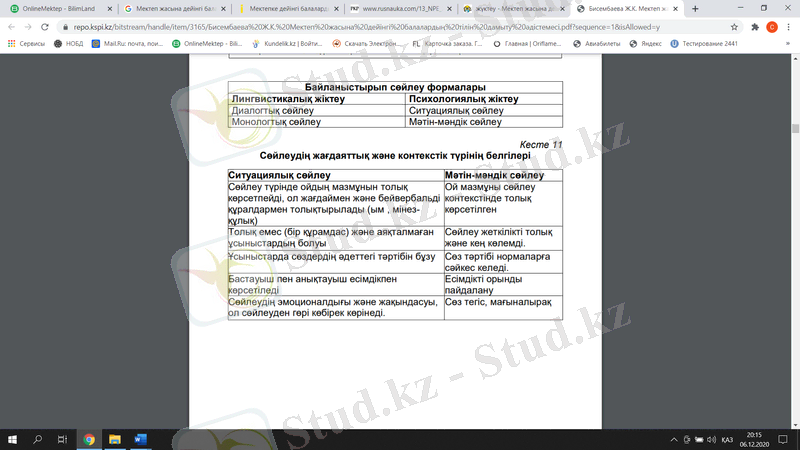Expand the hidden bookmarks chevron
The image size is (800, 450).
[x=788, y=44]
